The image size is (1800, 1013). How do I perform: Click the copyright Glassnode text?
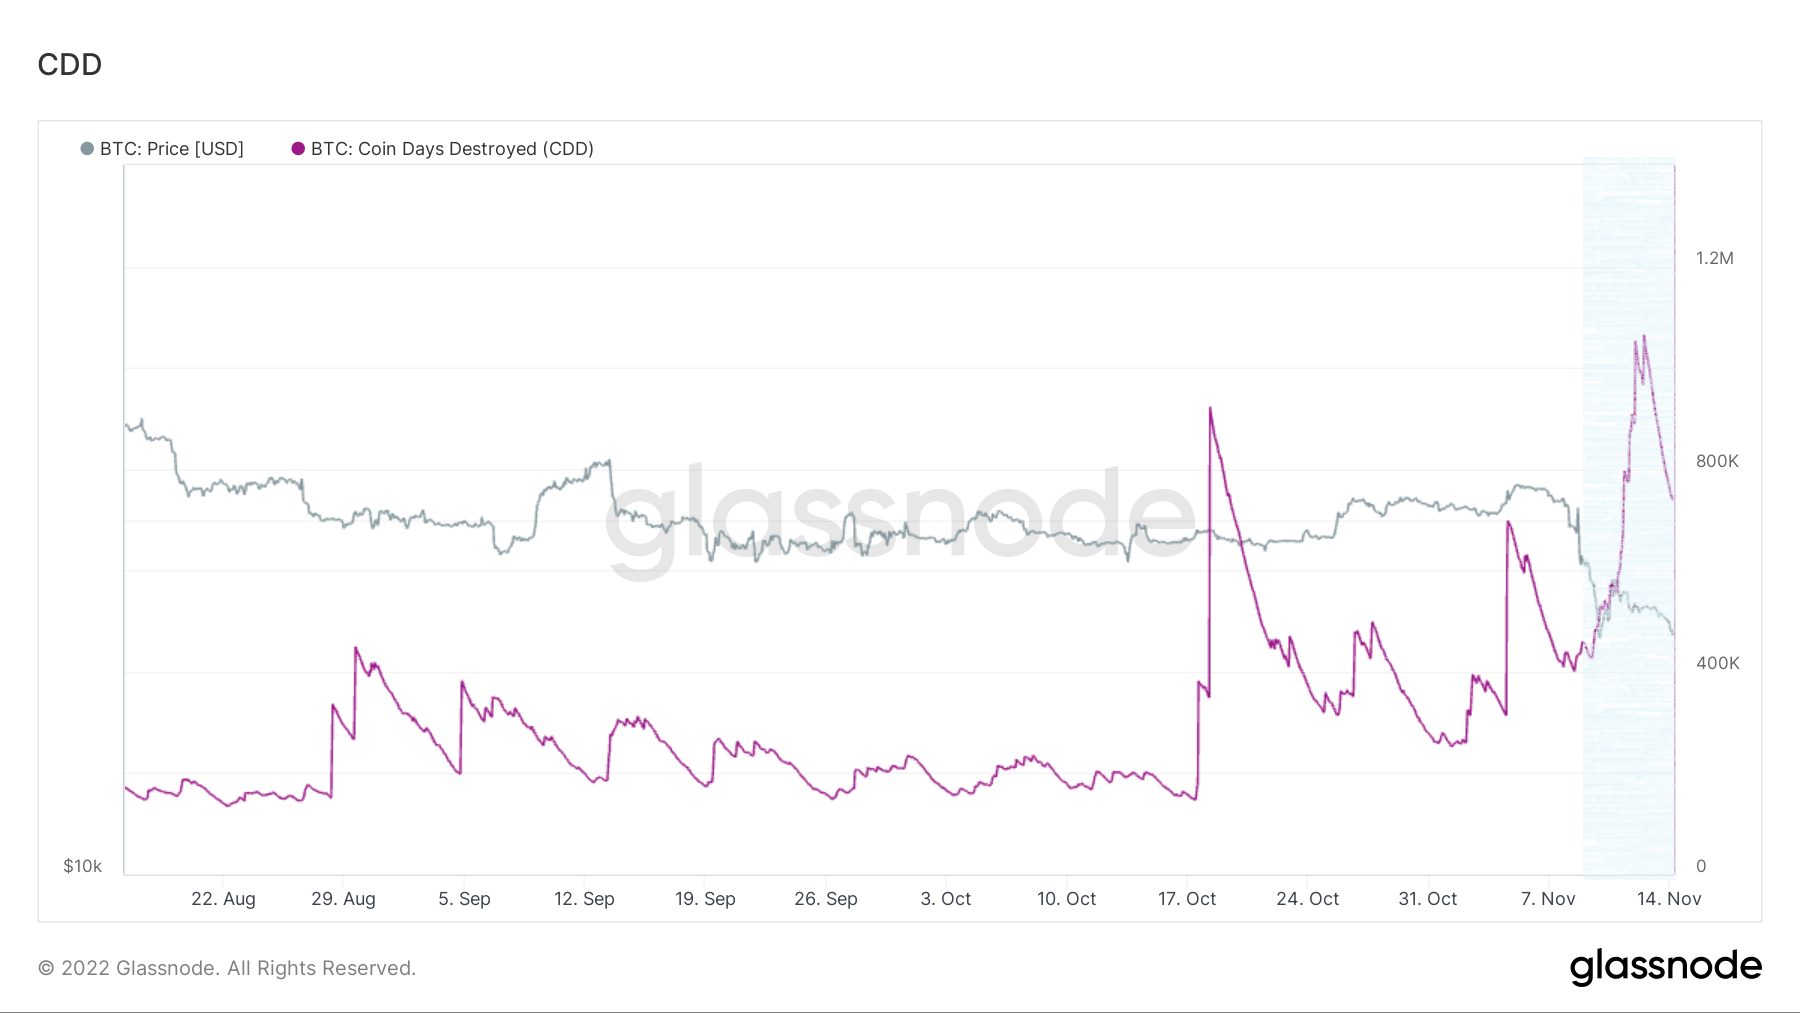227,968
